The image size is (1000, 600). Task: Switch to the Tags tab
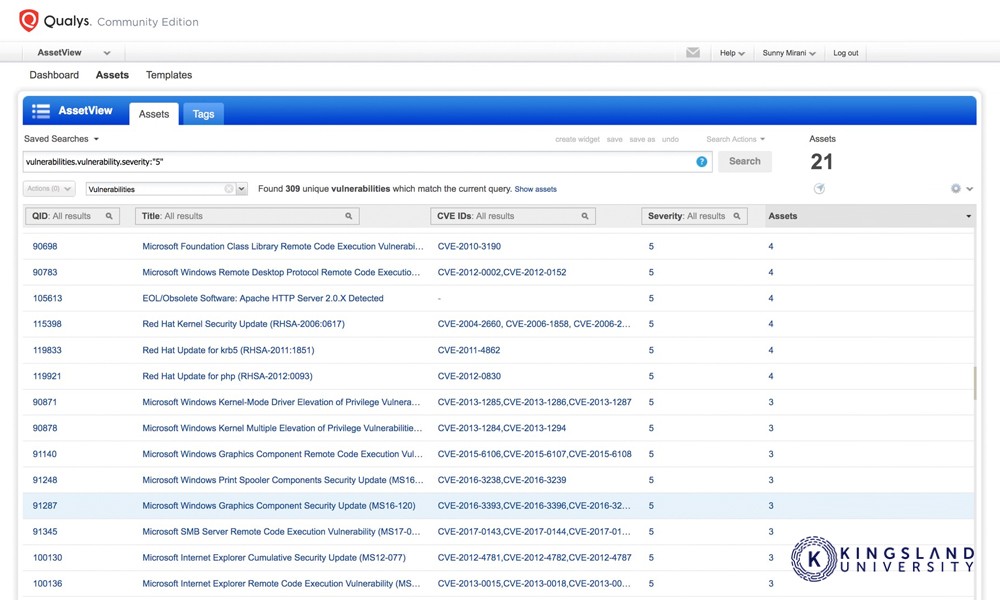point(203,113)
